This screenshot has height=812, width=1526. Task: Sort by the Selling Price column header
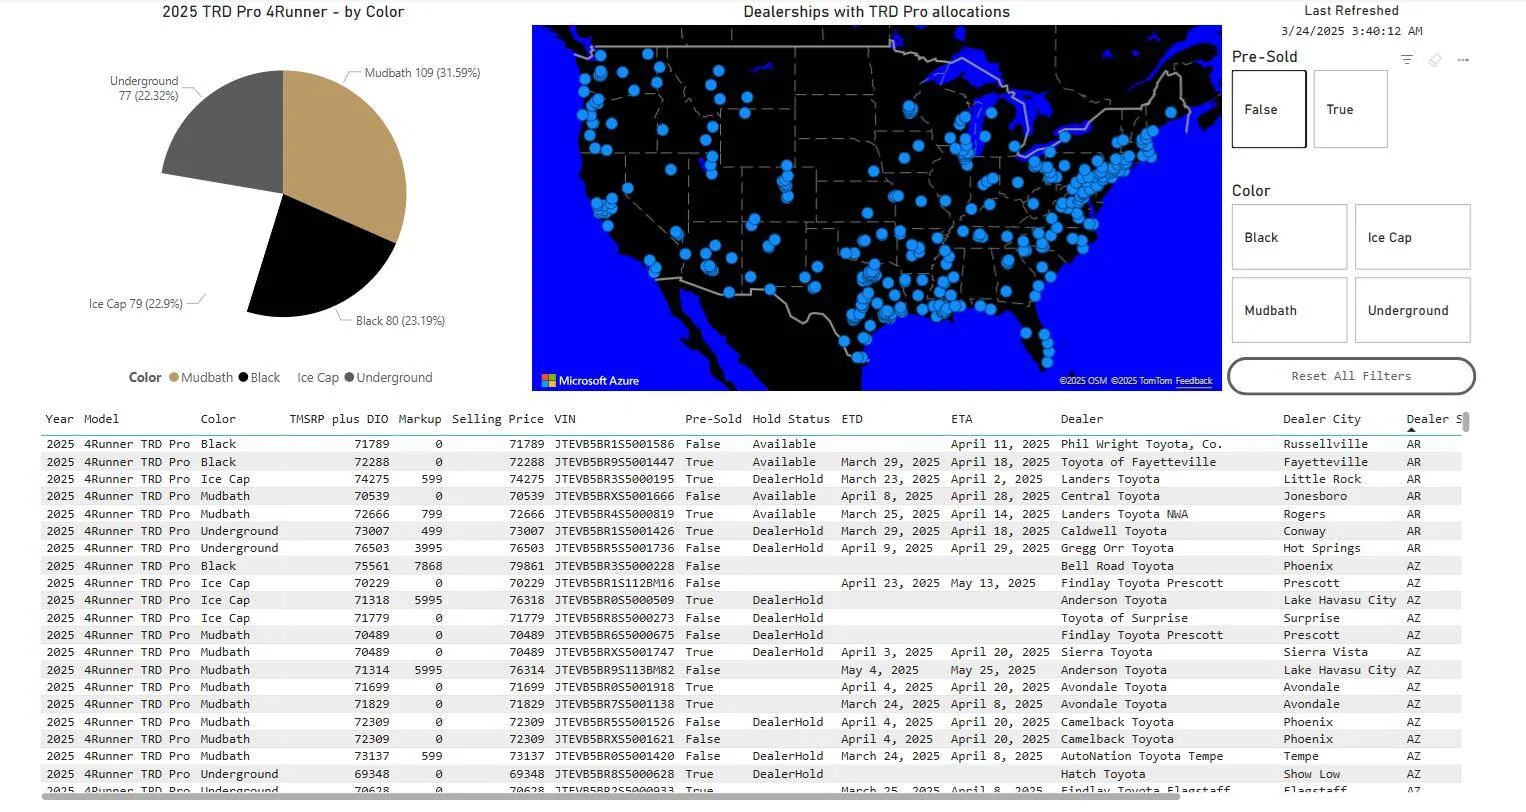click(497, 419)
